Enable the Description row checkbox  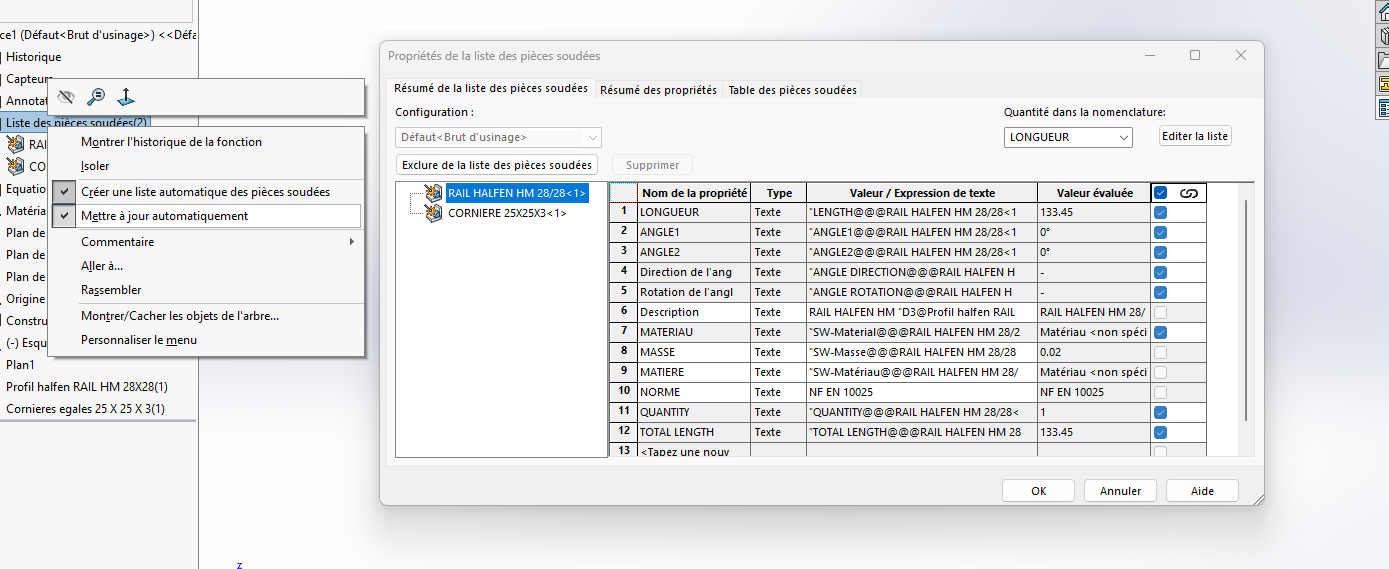[x=1160, y=312]
